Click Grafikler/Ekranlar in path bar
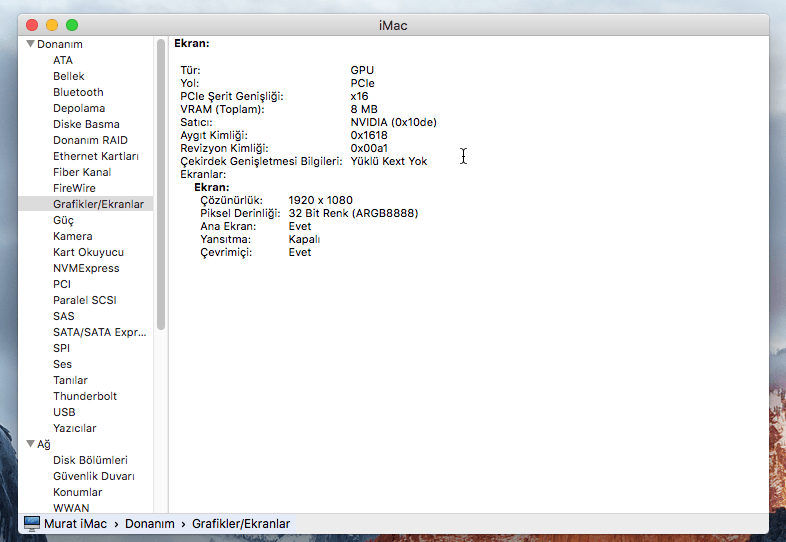 (241, 524)
